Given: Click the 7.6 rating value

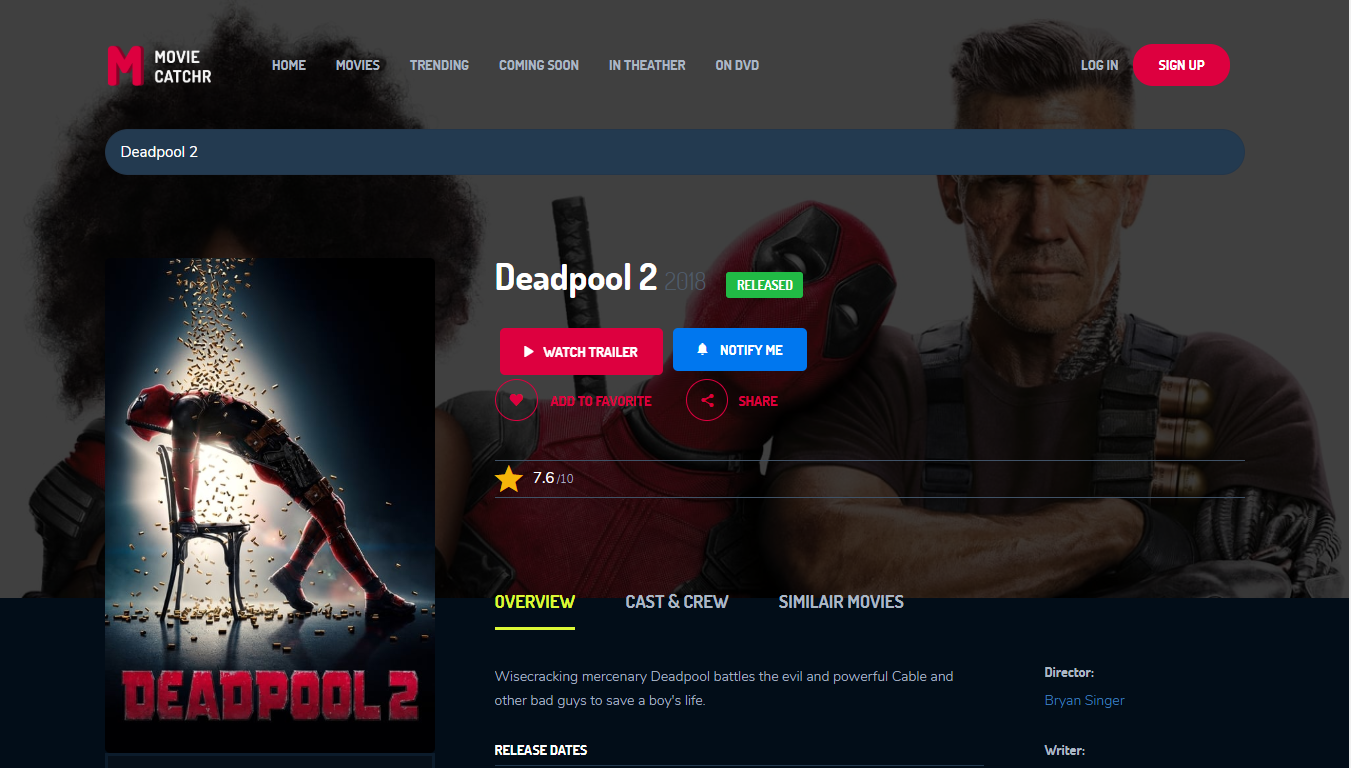Looking at the screenshot, I should tap(544, 478).
